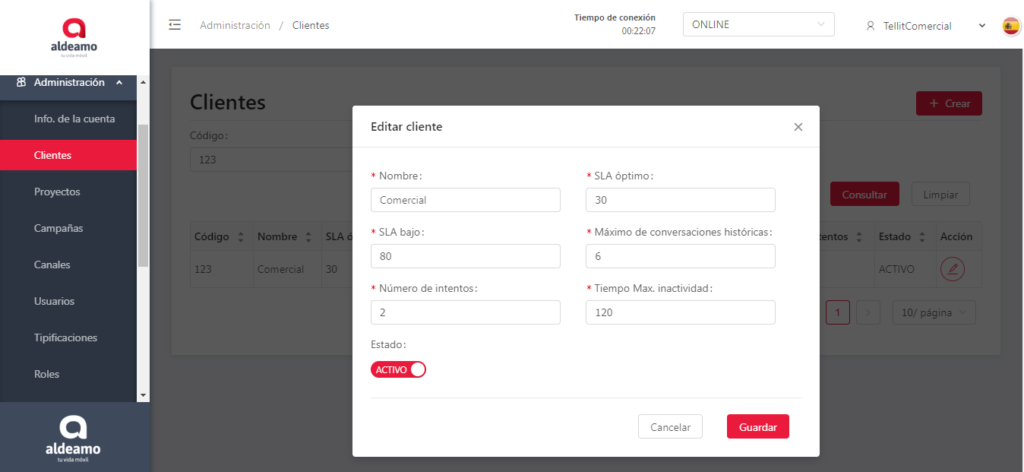Open the ONLINE status dropdown

[x=758, y=25]
